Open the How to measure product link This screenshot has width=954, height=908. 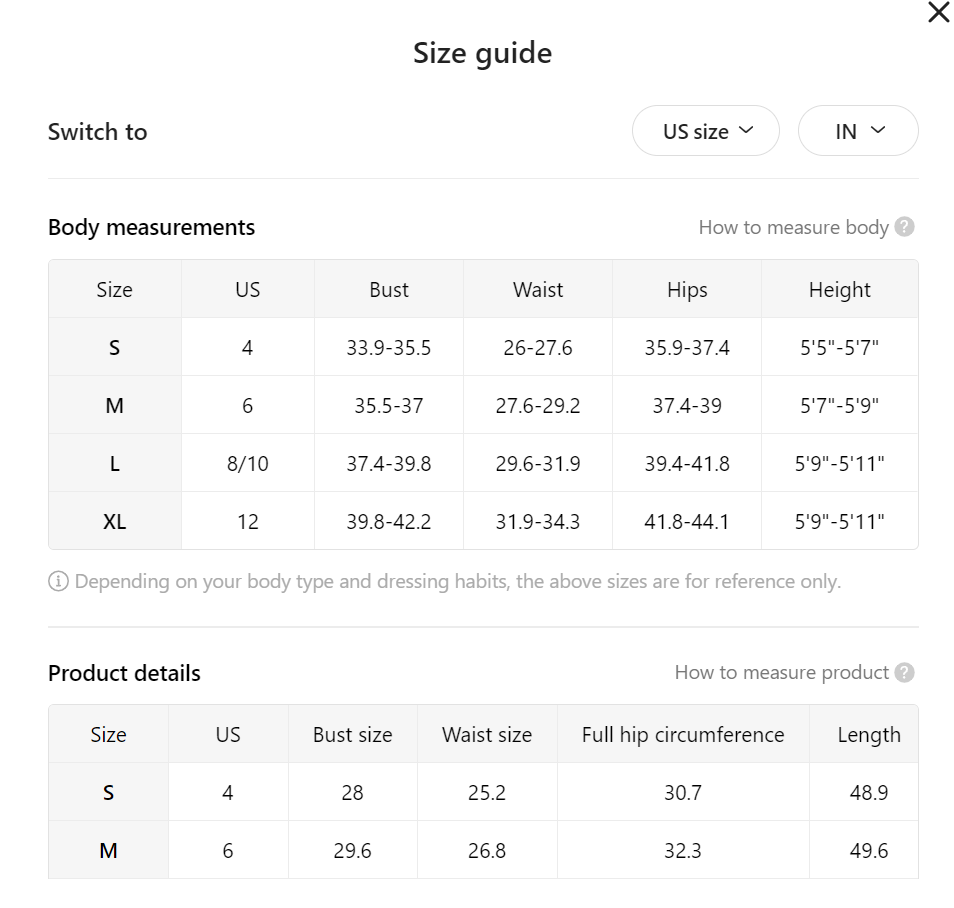(x=782, y=672)
